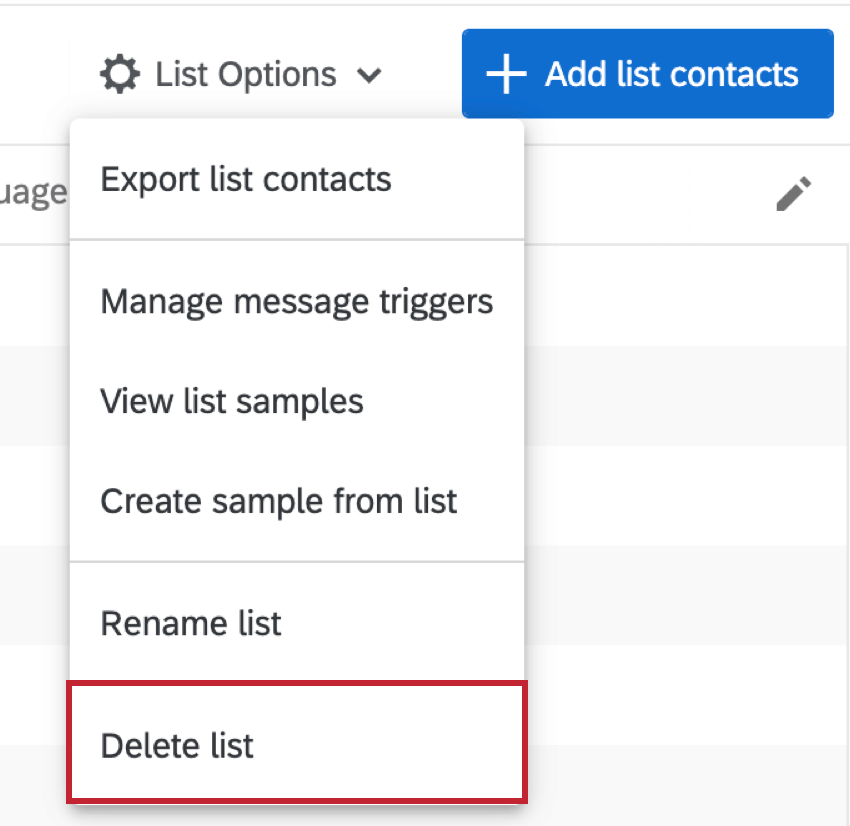The image size is (850, 826).
Task: Click the plus icon on blue button
Action: click(x=506, y=74)
